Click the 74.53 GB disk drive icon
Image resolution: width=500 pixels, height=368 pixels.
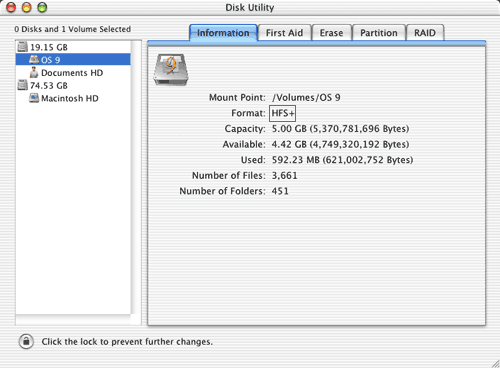coord(23,85)
